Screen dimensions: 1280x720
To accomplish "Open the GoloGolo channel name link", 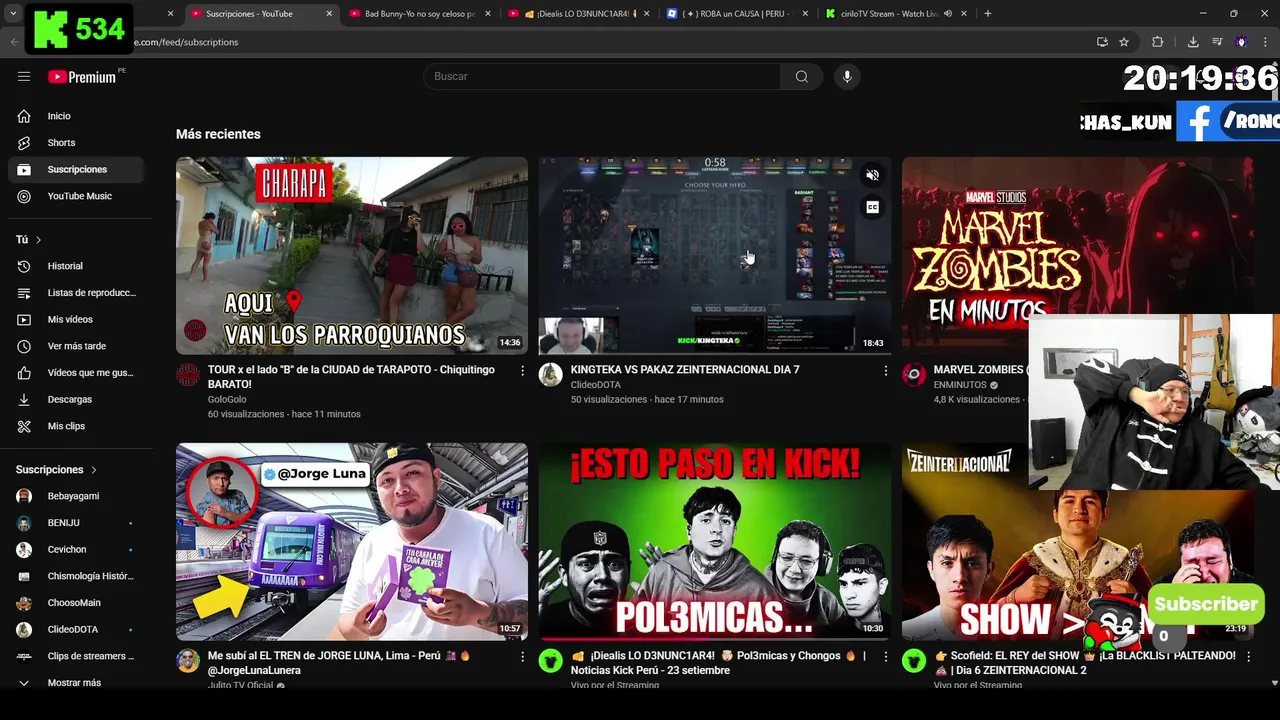I will coord(227,399).
